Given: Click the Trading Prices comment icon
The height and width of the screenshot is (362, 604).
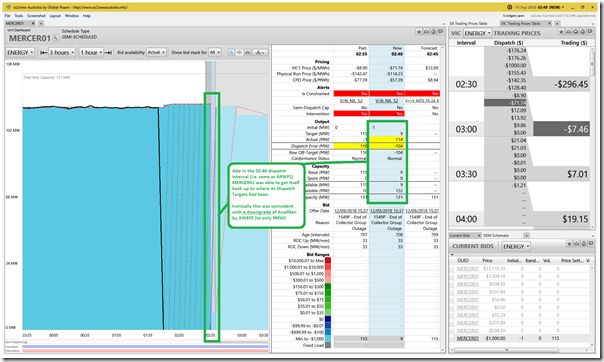Looking at the screenshot, I should pos(590,32).
